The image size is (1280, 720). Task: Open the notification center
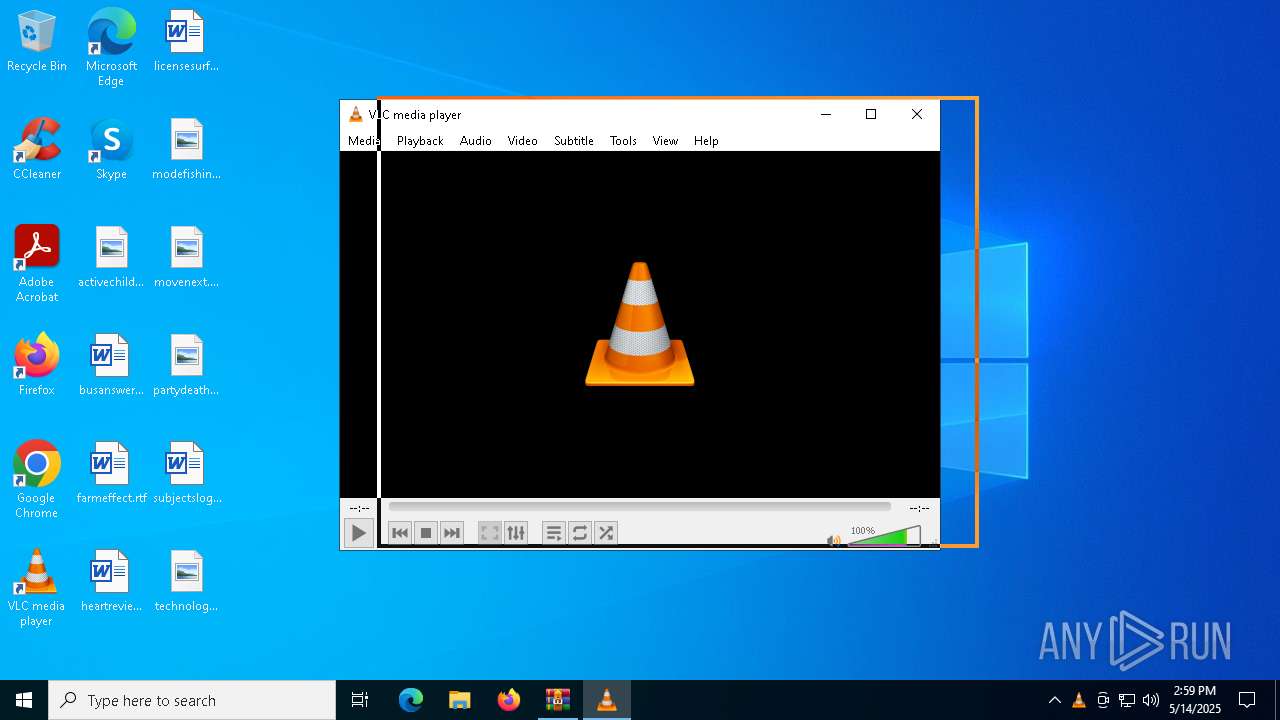click(1247, 700)
